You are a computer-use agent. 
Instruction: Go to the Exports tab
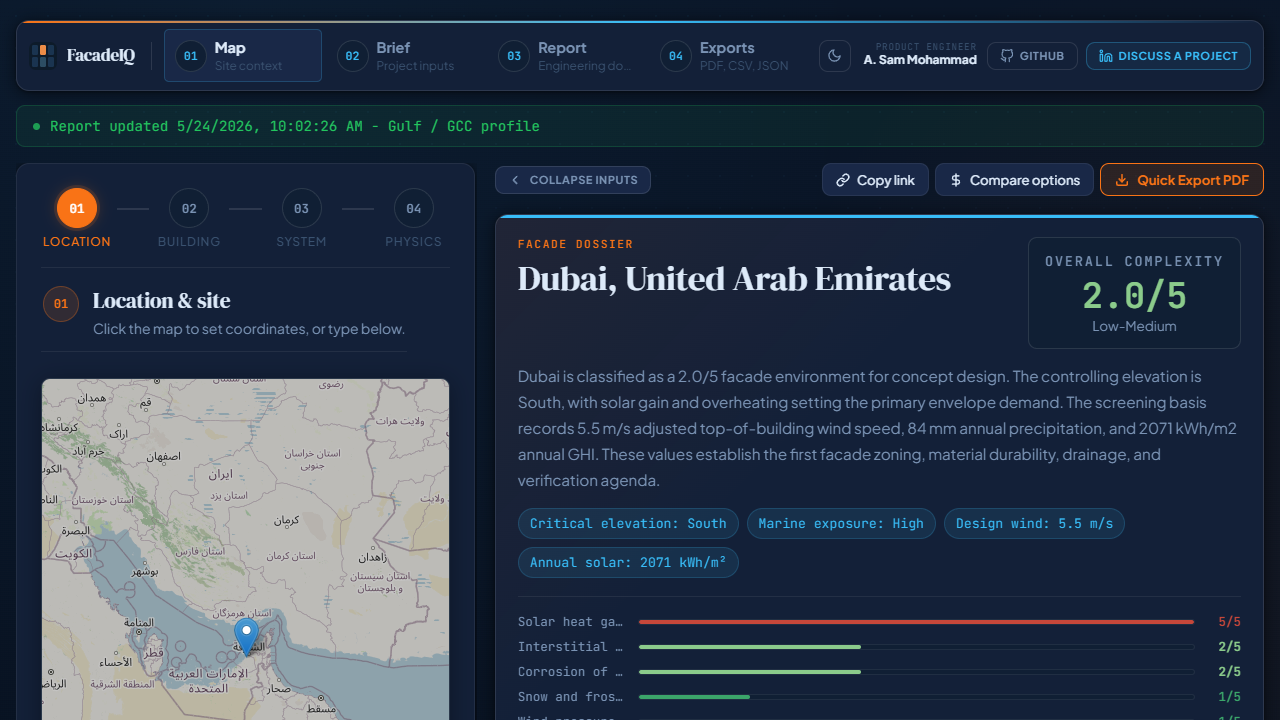(x=728, y=56)
